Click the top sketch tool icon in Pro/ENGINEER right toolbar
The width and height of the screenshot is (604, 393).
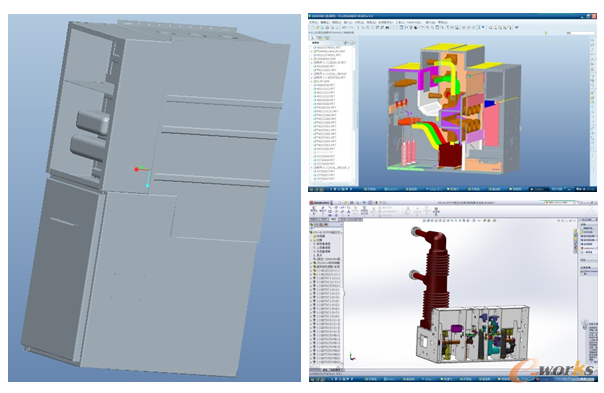click(x=592, y=40)
